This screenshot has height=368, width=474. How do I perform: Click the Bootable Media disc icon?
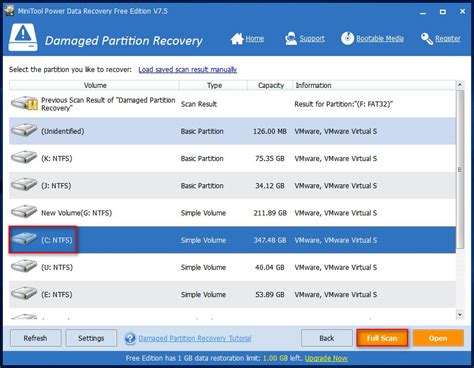pyautogui.click(x=347, y=38)
